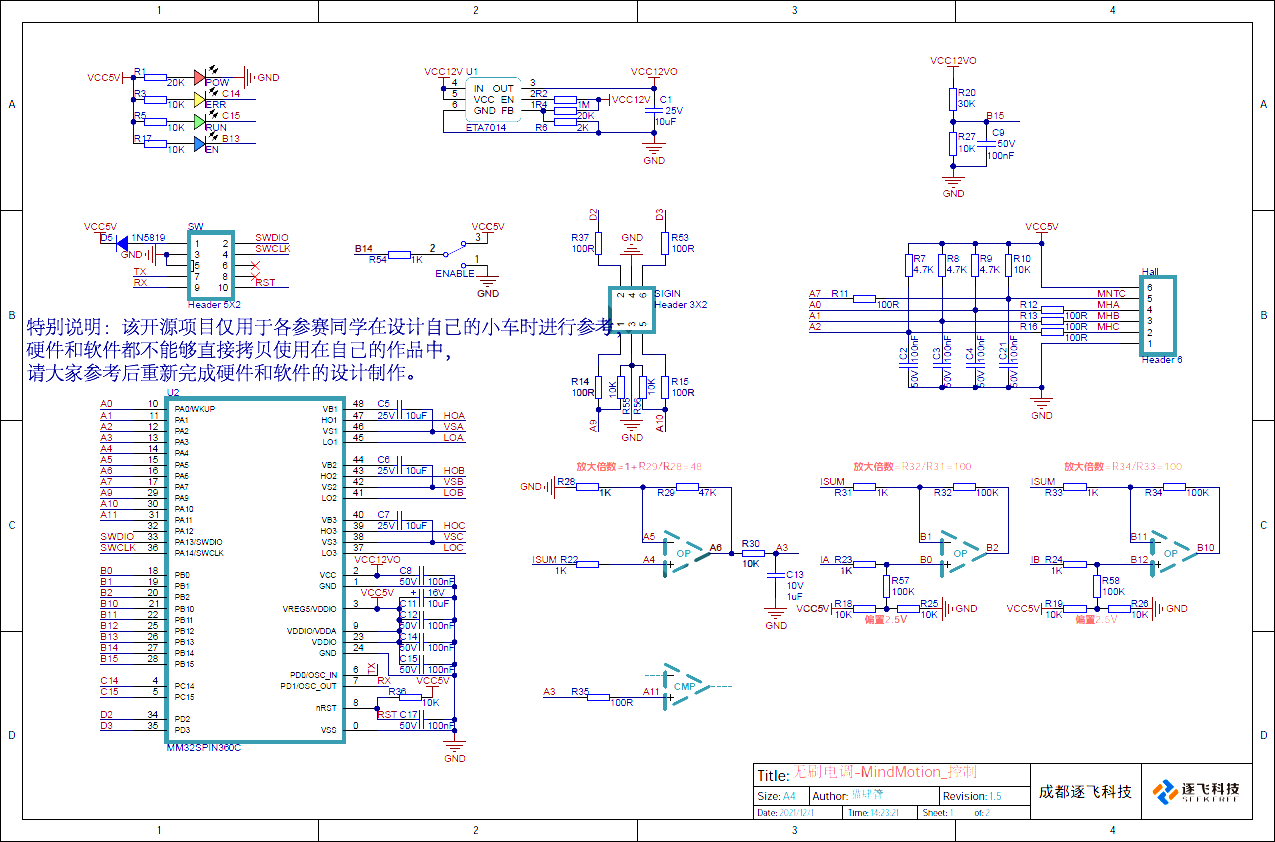Click the 'HOA' net label
This screenshot has height=842, width=1275.
pyautogui.click(x=454, y=416)
